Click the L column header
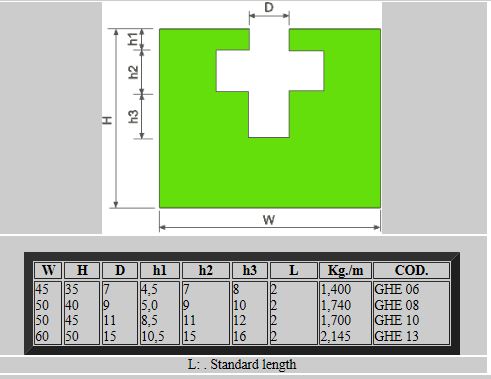This screenshot has width=491, height=379. [x=293, y=270]
